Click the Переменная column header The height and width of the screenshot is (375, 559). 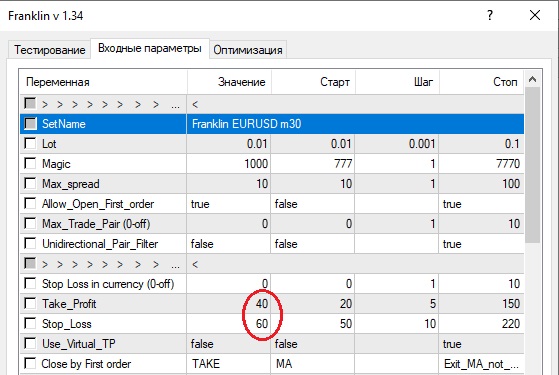[103, 82]
